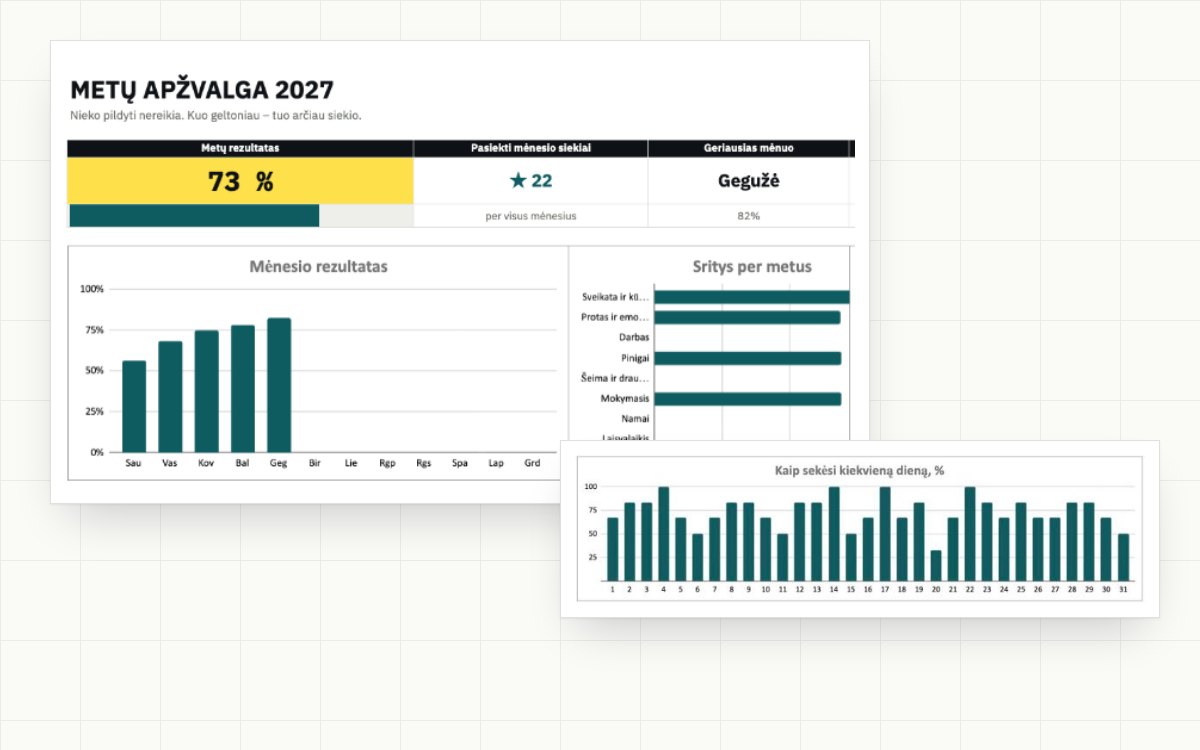Select the "Gegužė" best month cell
The height and width of the screenshot is (750, 1200).
click(x=748, y=181)
